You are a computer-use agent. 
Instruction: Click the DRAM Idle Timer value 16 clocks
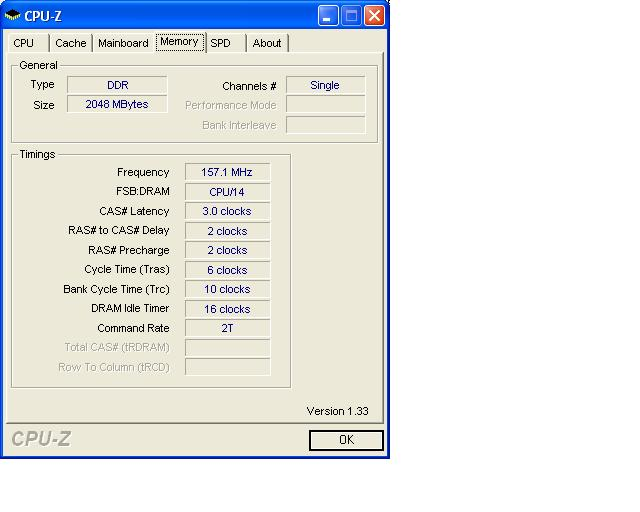click(227, 309)
